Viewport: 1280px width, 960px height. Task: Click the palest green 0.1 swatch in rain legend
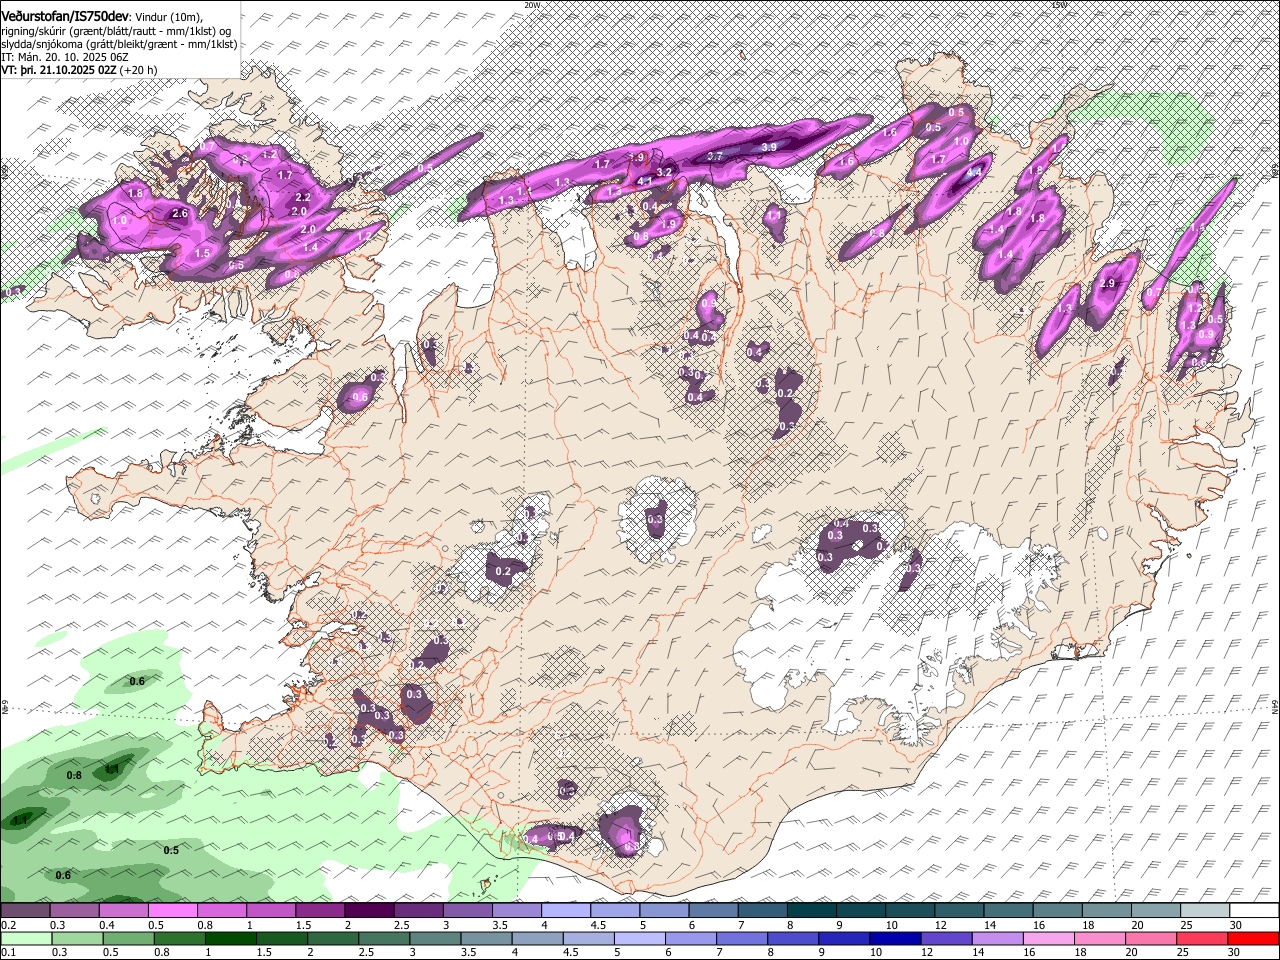click(x=25, y=938)
